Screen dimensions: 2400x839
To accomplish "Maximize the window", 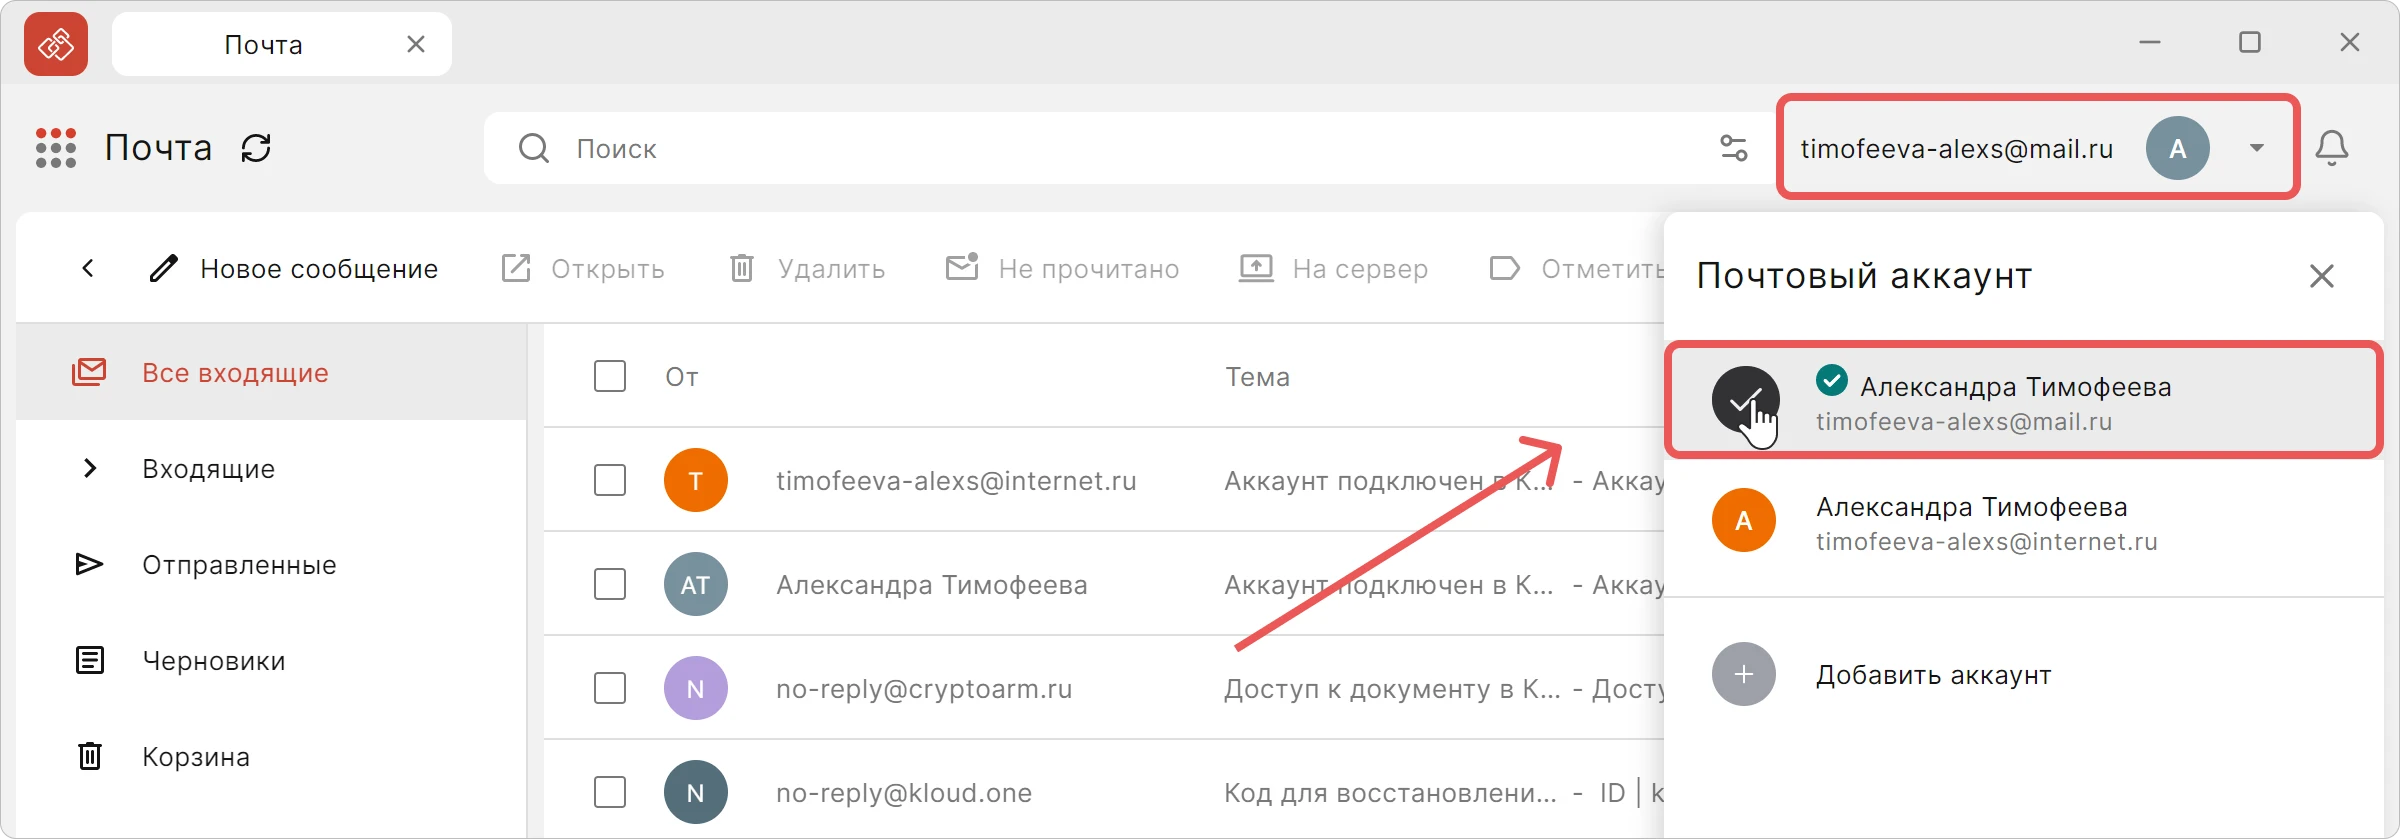I will pyautogui.click(x=2250, y=42).
